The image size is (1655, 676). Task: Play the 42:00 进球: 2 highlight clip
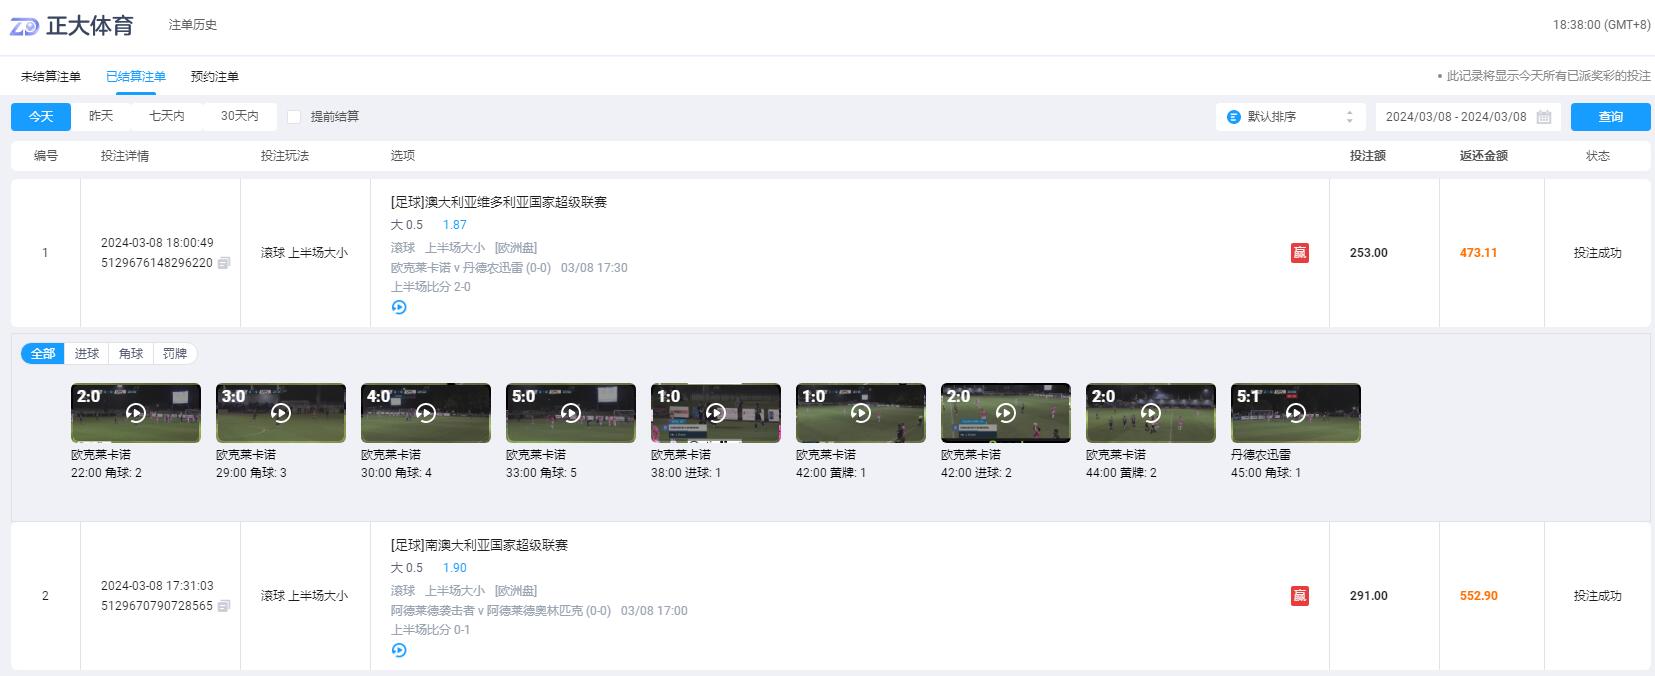coord(1006,413)
